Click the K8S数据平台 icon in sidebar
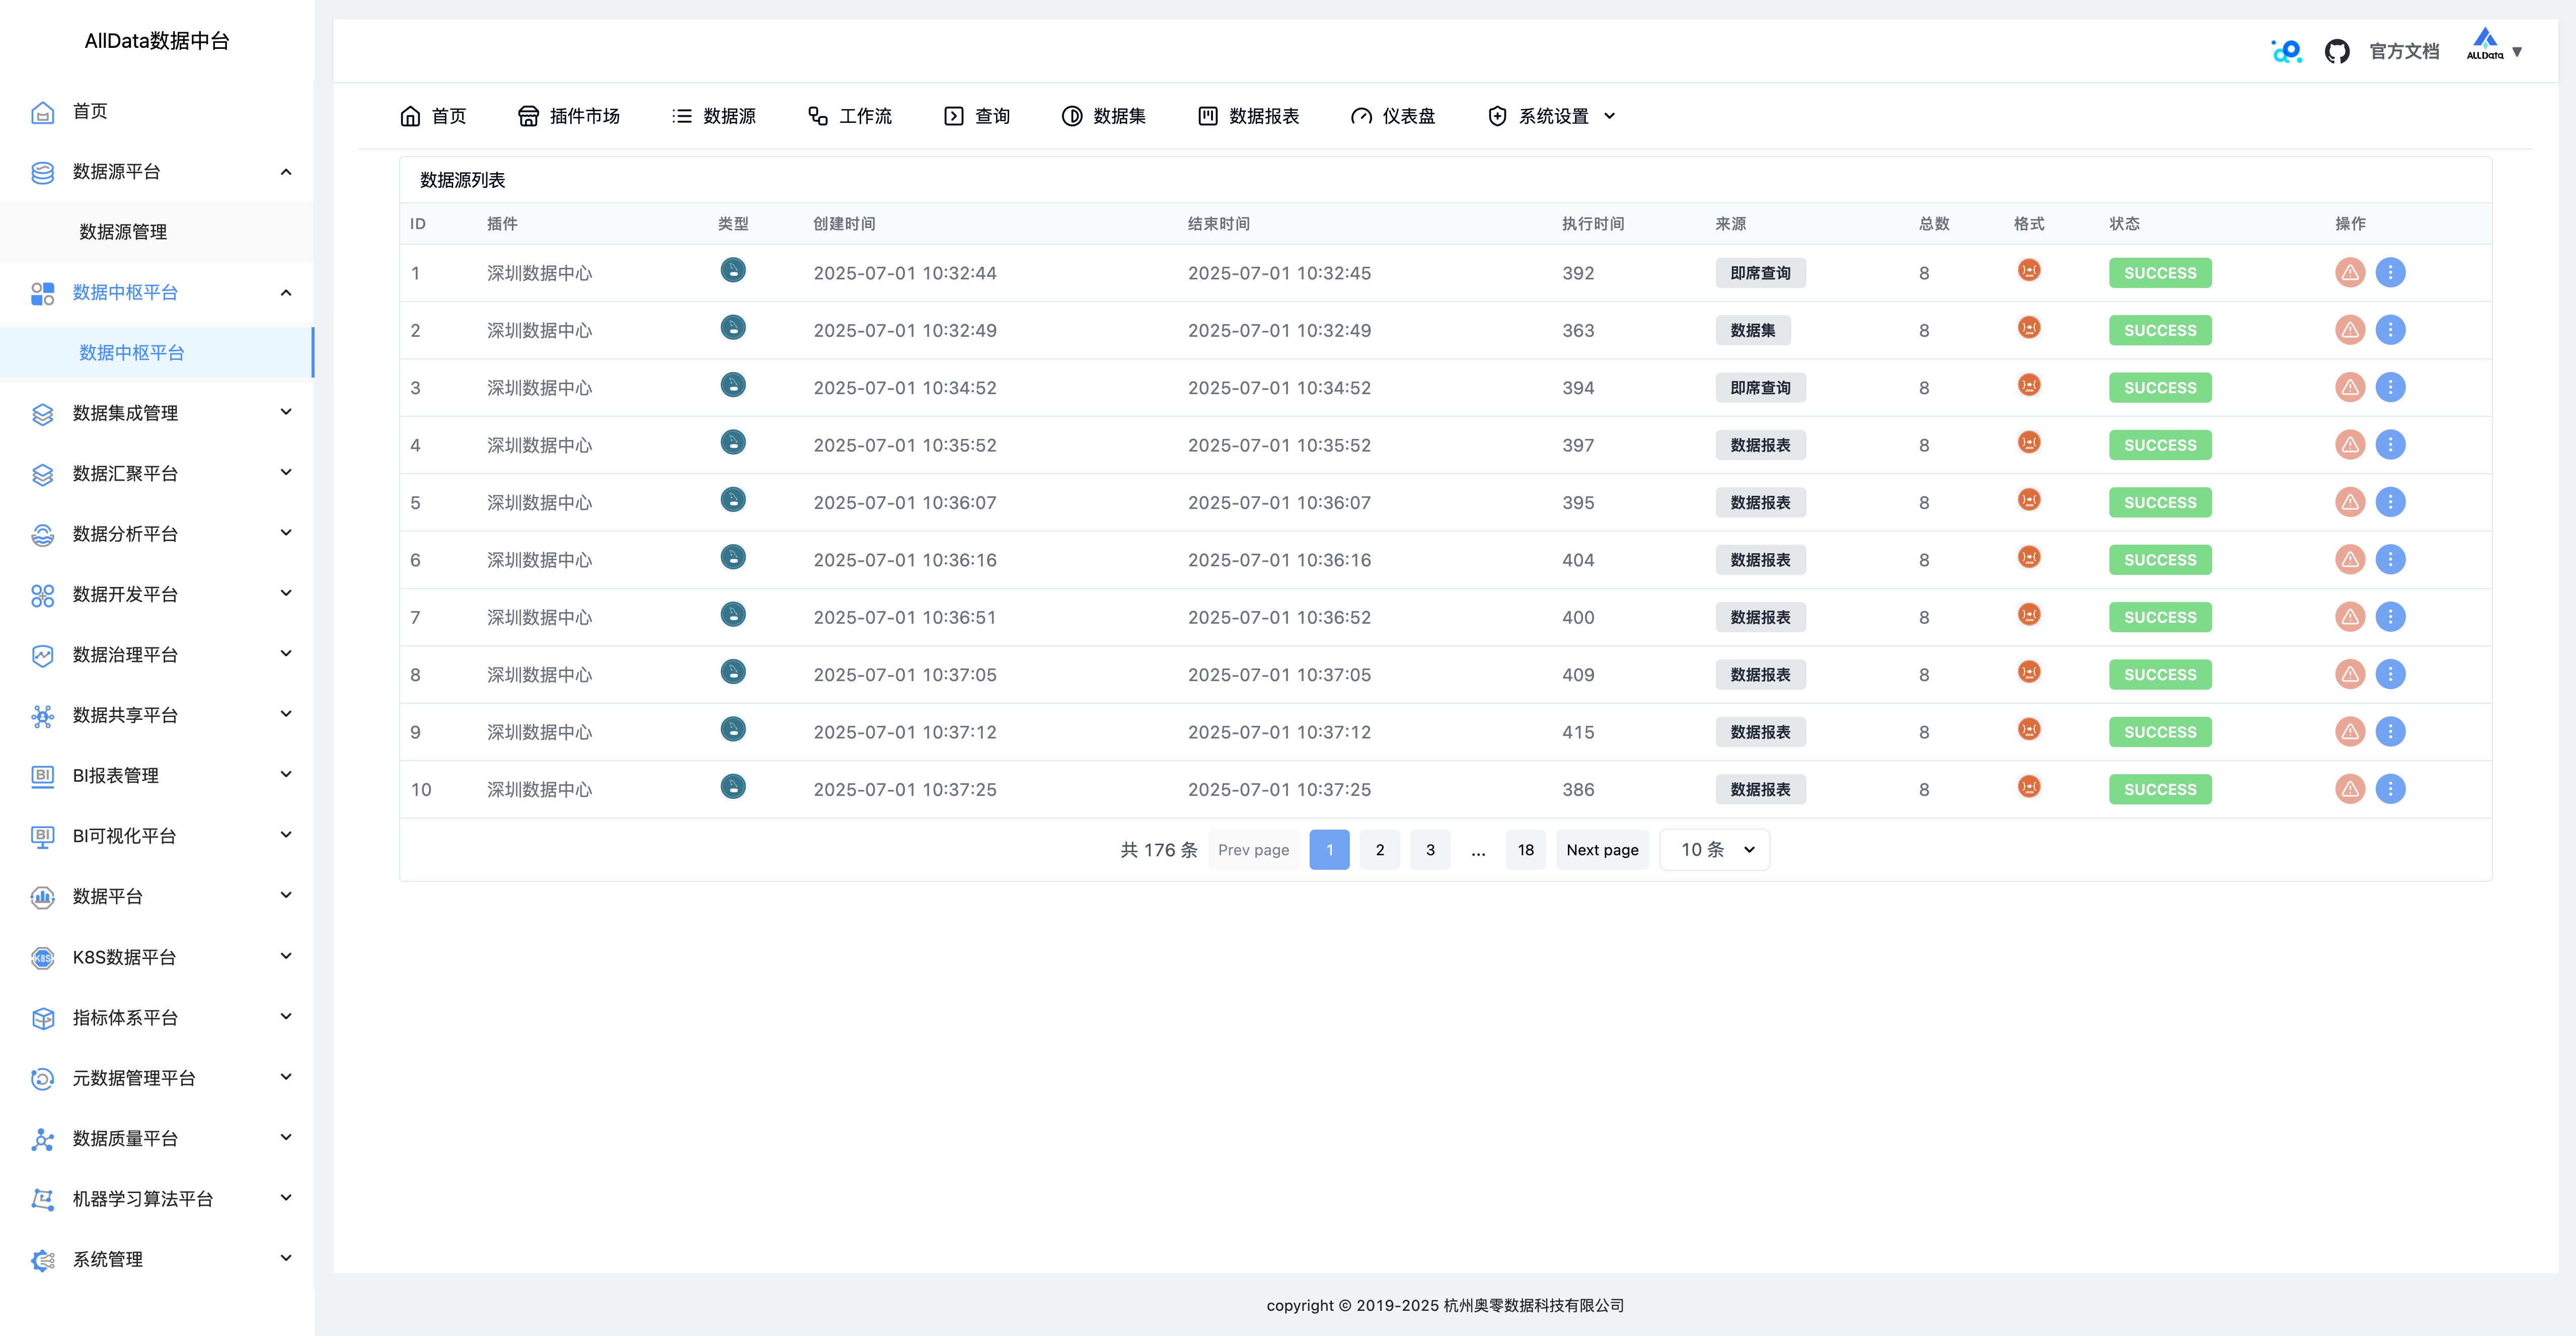 [42, 957]
